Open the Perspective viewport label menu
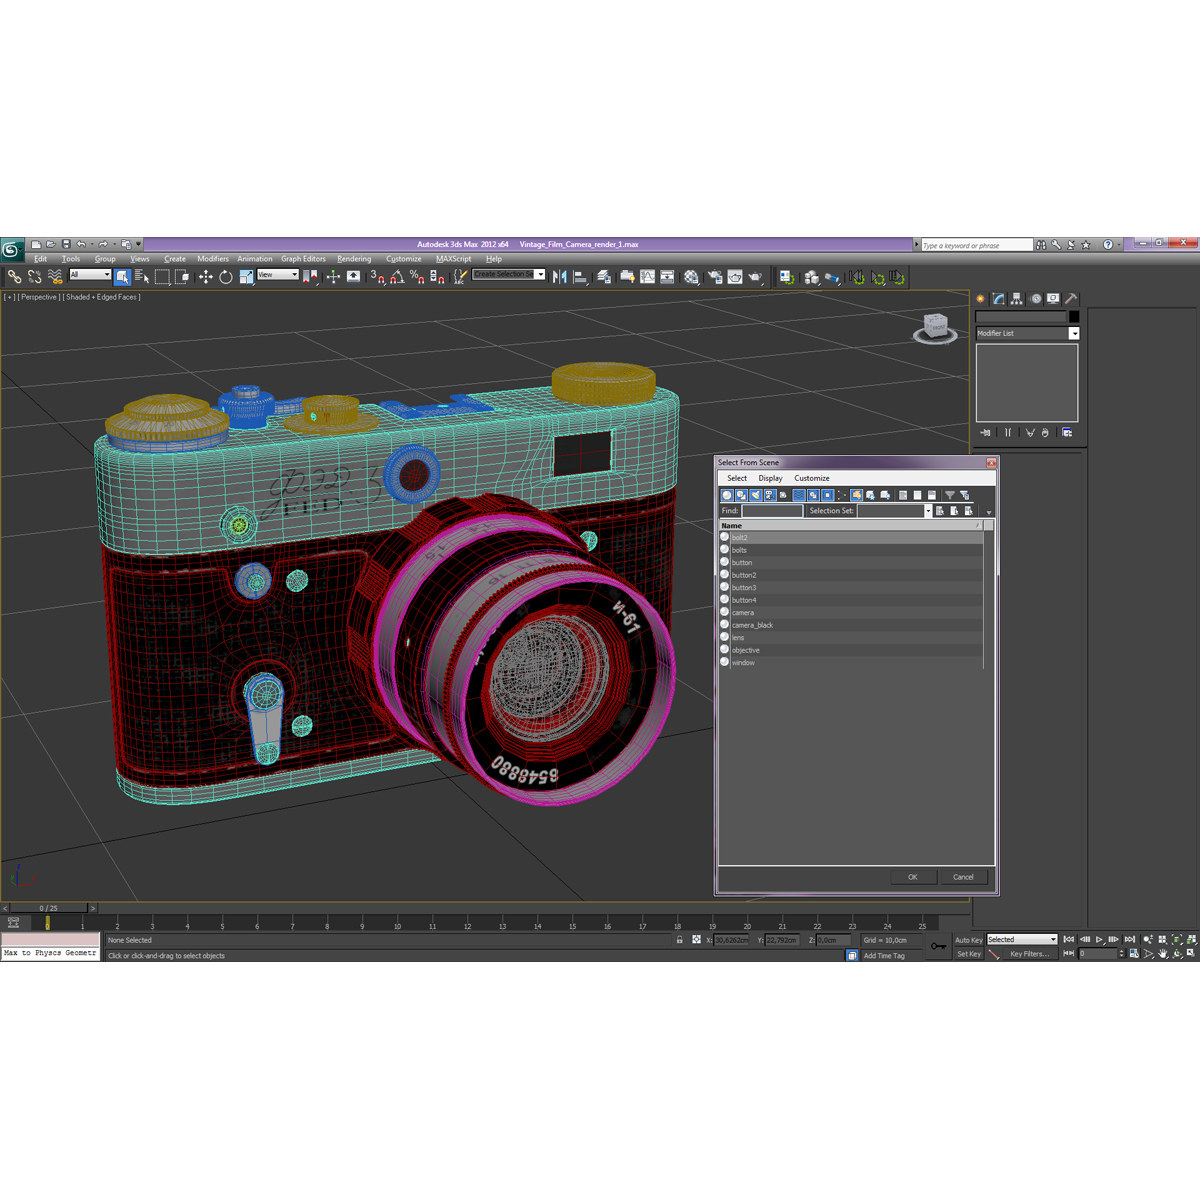Viewport: 1200px width, 1200px height. point(39,297)
